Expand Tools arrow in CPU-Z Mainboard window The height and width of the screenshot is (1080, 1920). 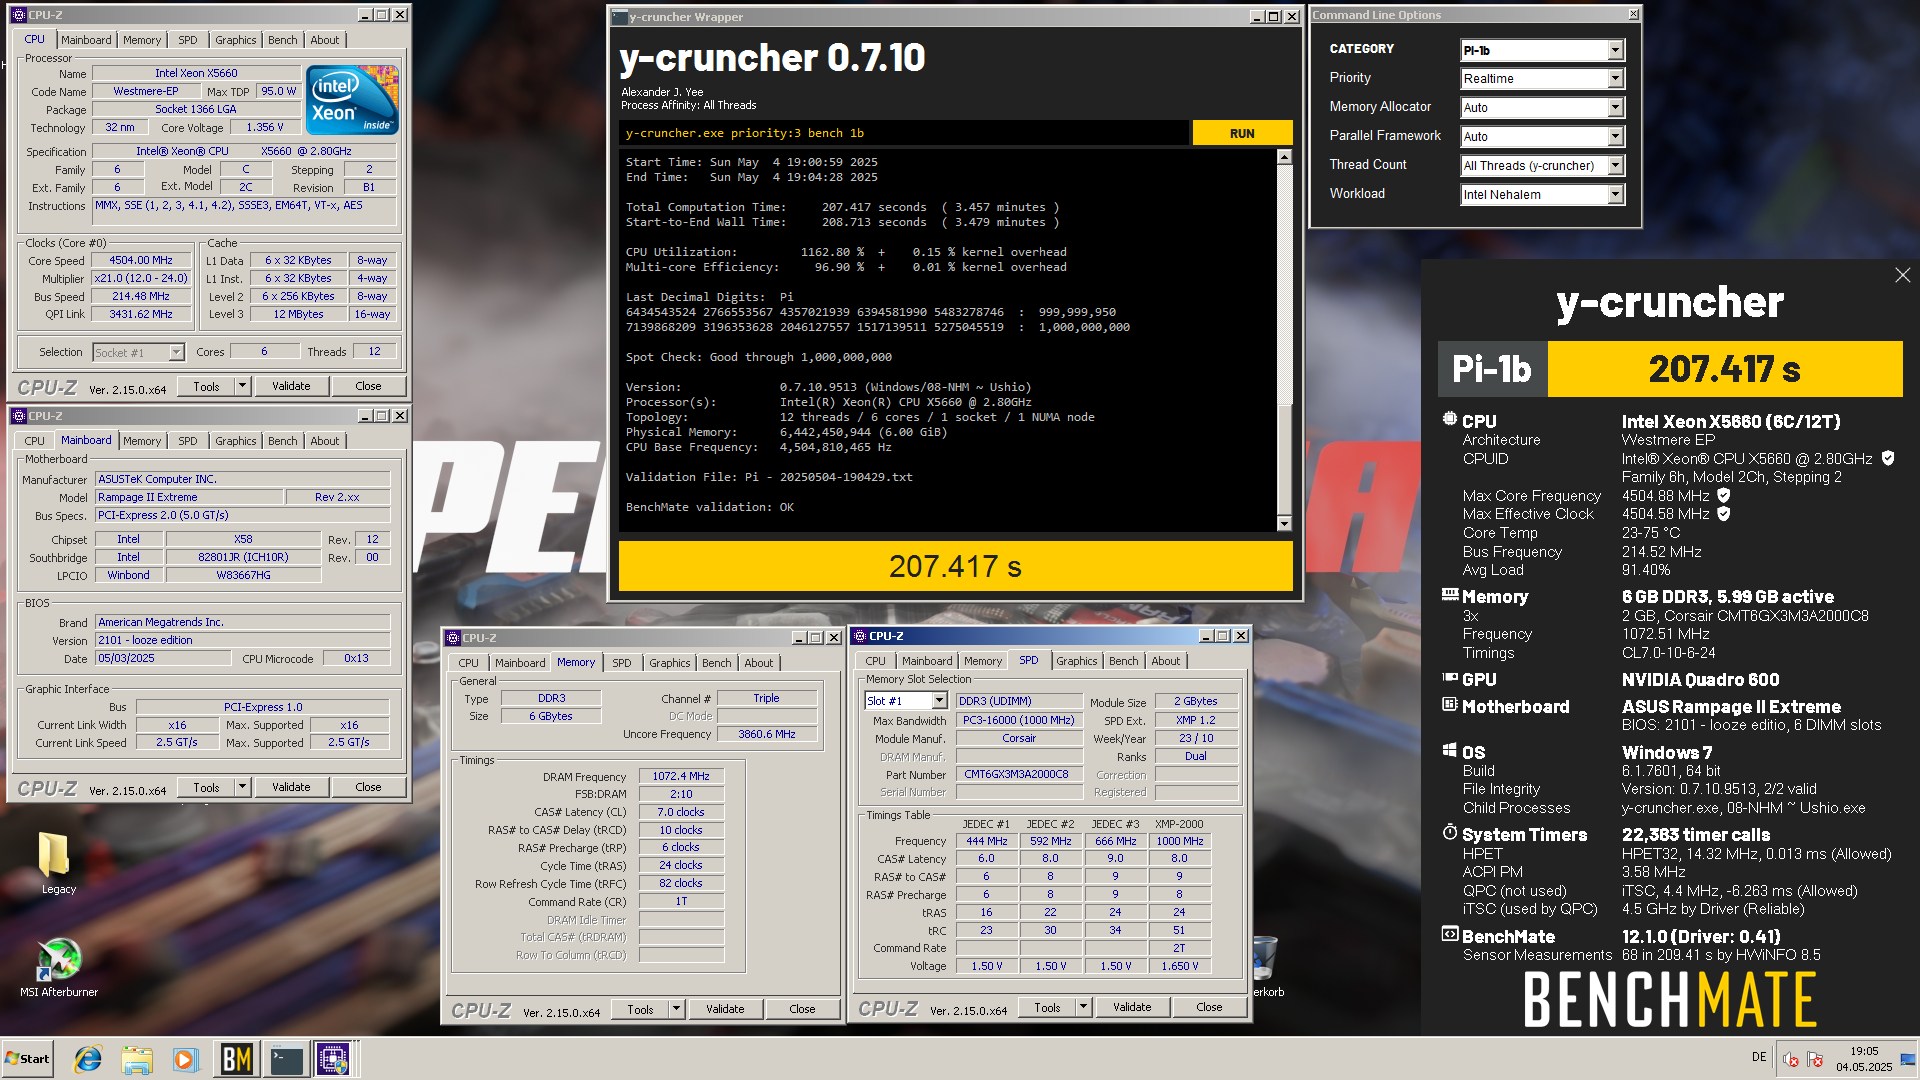(x=241, y=788)
